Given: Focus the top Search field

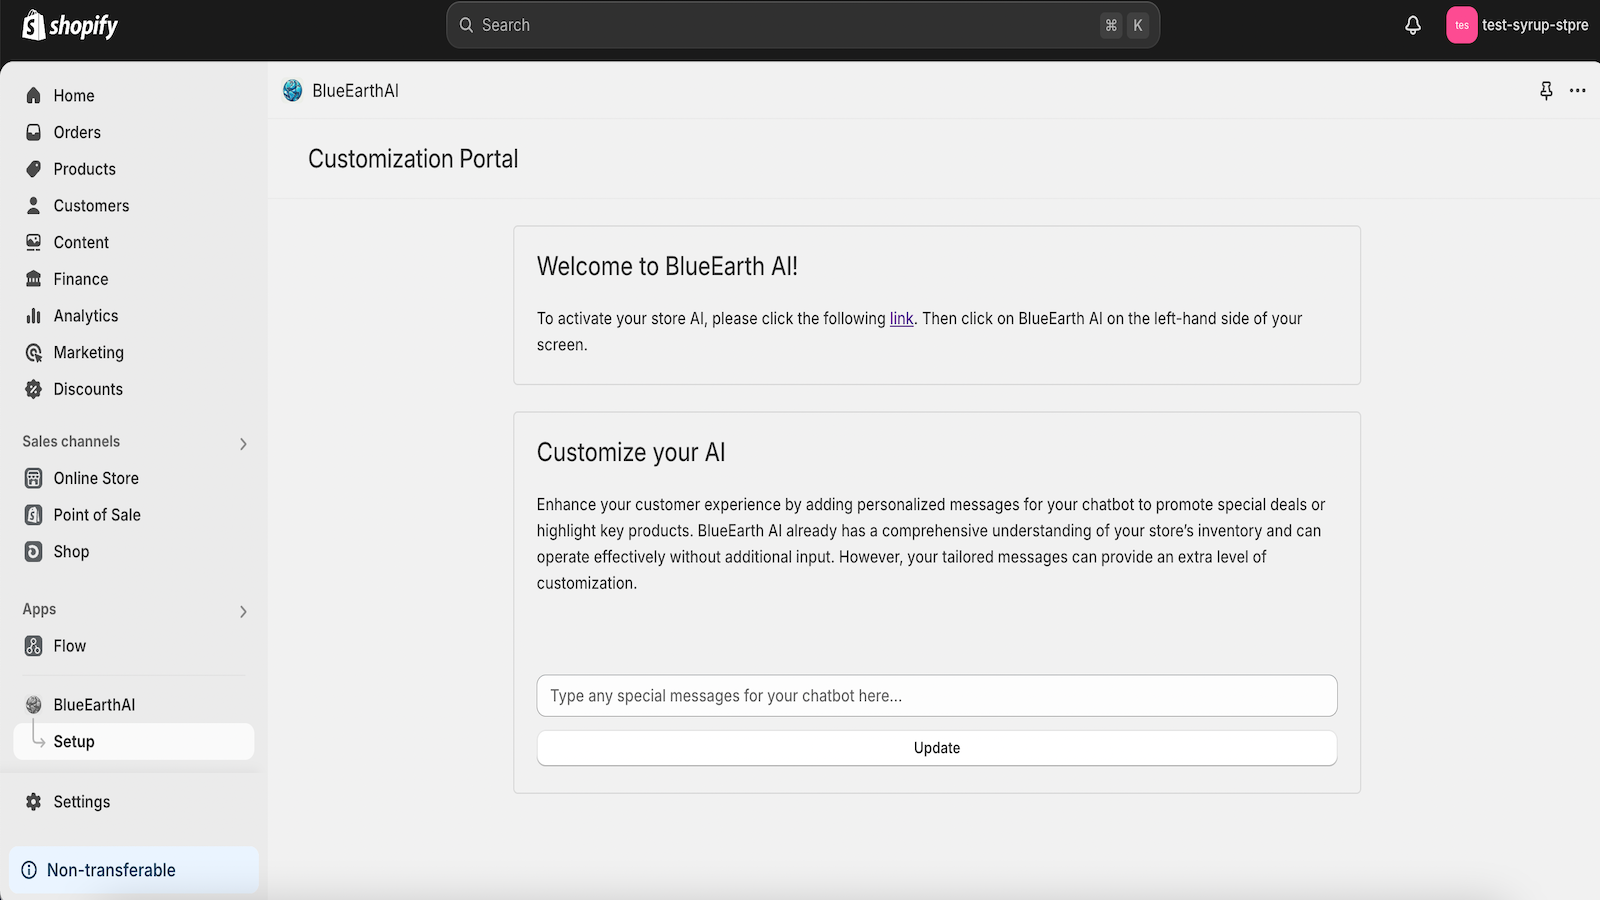Looking at the screenshot, I should [803, 25].
